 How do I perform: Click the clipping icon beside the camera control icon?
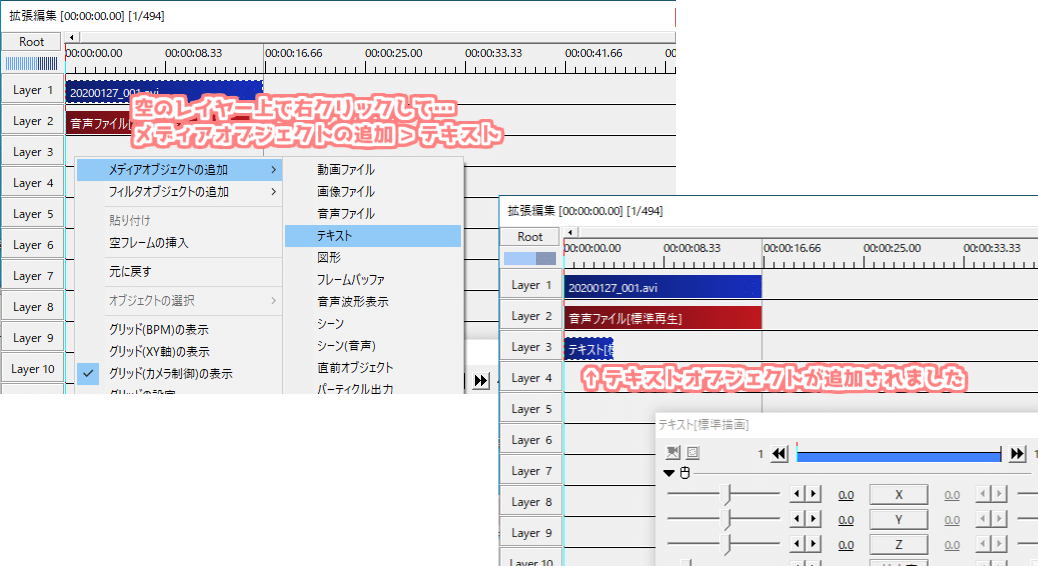[692, 452]
